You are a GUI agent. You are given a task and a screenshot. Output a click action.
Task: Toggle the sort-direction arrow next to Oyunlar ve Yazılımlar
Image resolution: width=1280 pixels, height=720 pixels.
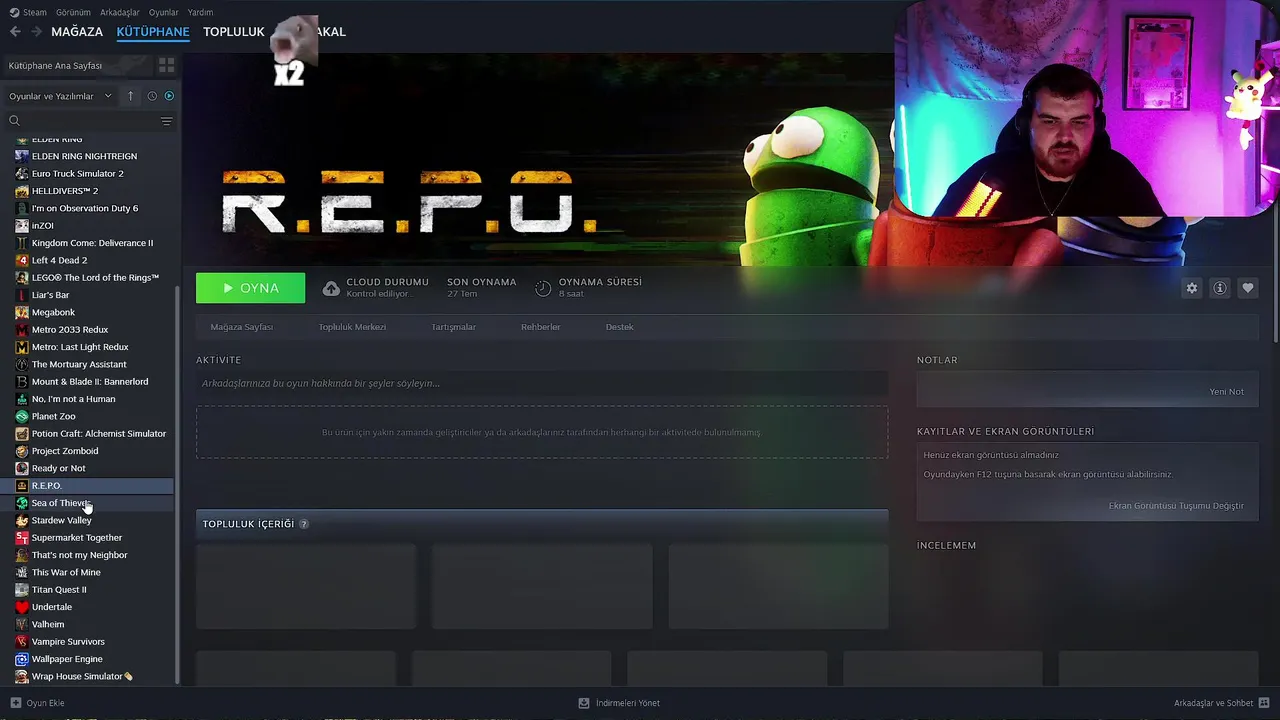130,96
